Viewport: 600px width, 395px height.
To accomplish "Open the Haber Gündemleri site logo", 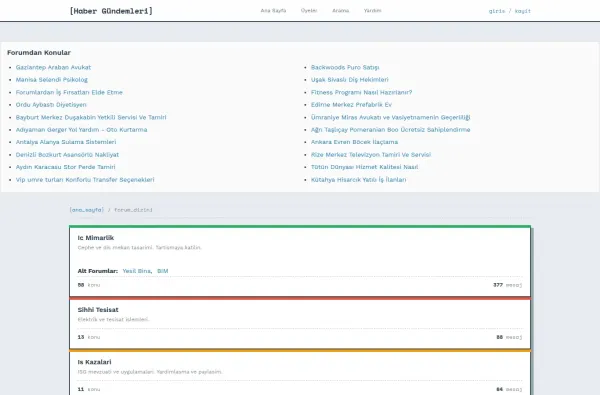I will pos(111,11).
